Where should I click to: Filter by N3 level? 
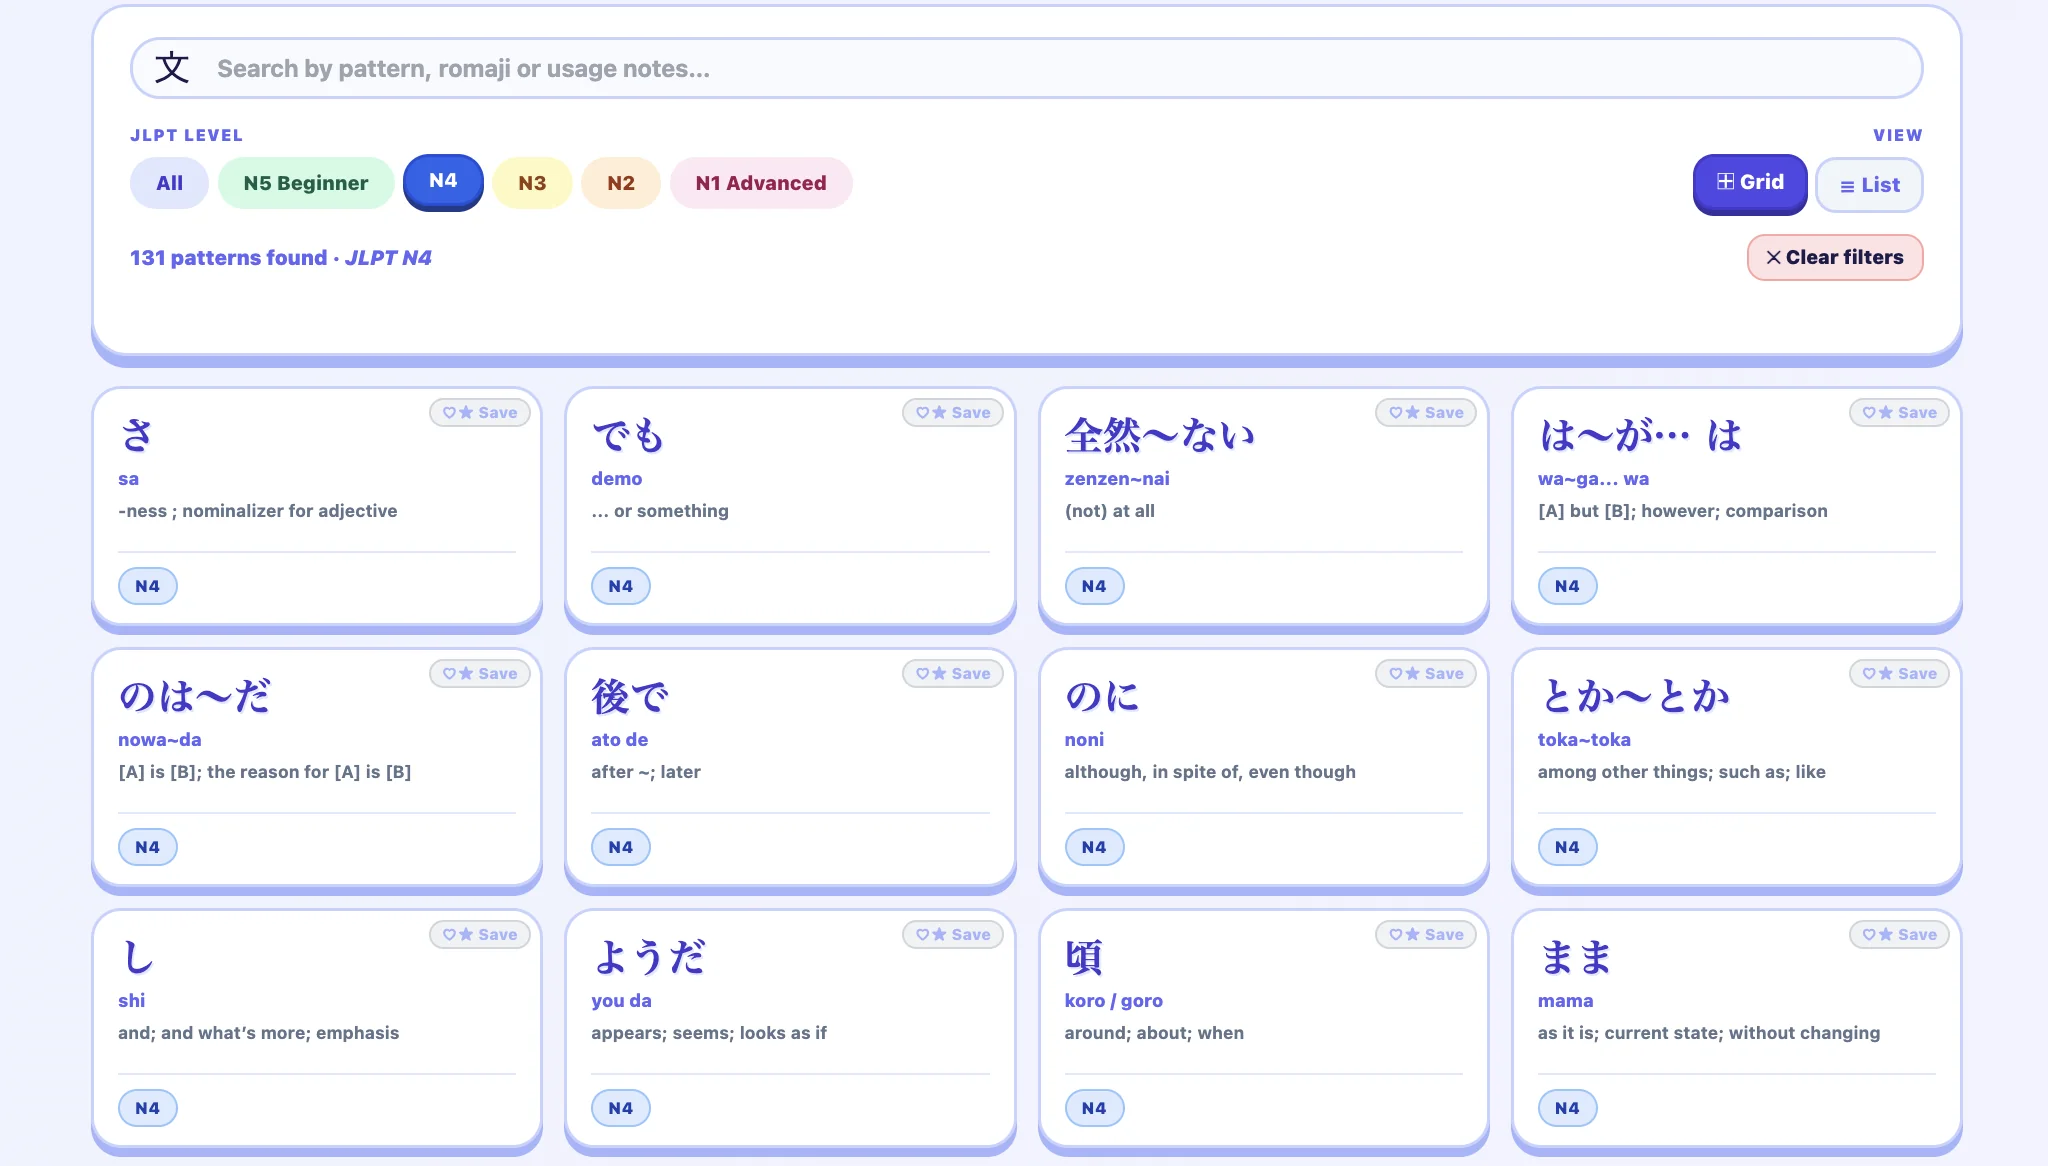(x=532, y=183)
